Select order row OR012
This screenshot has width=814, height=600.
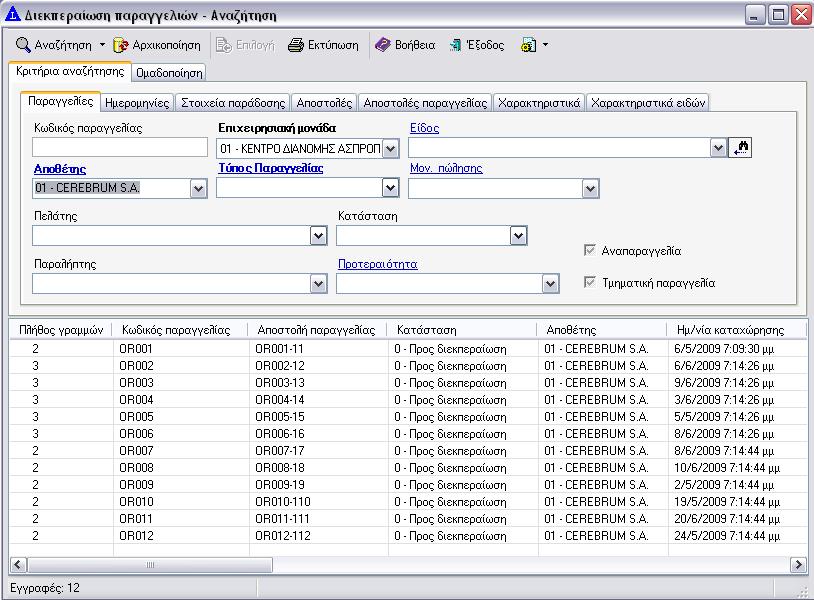coord(407,536)
